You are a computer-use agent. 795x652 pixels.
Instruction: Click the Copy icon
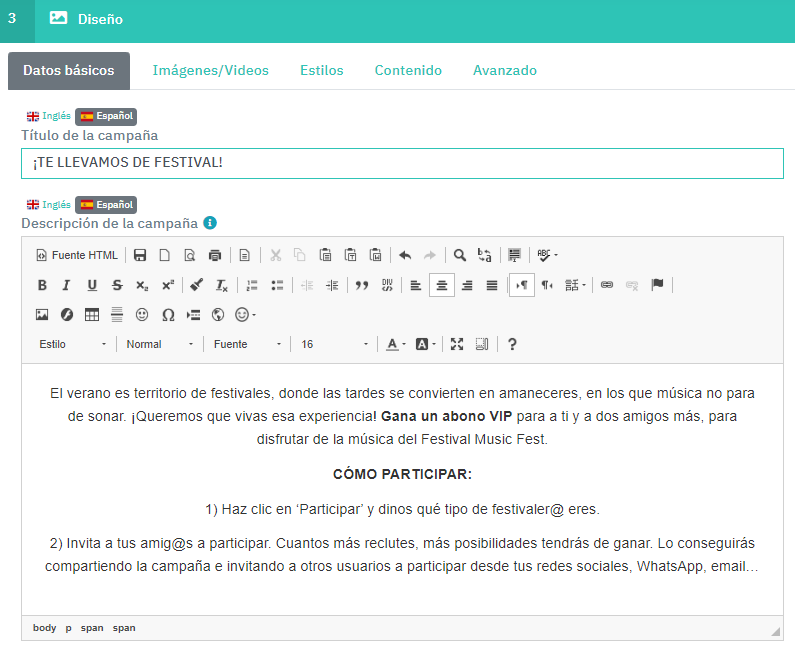(x=300, y=255)
